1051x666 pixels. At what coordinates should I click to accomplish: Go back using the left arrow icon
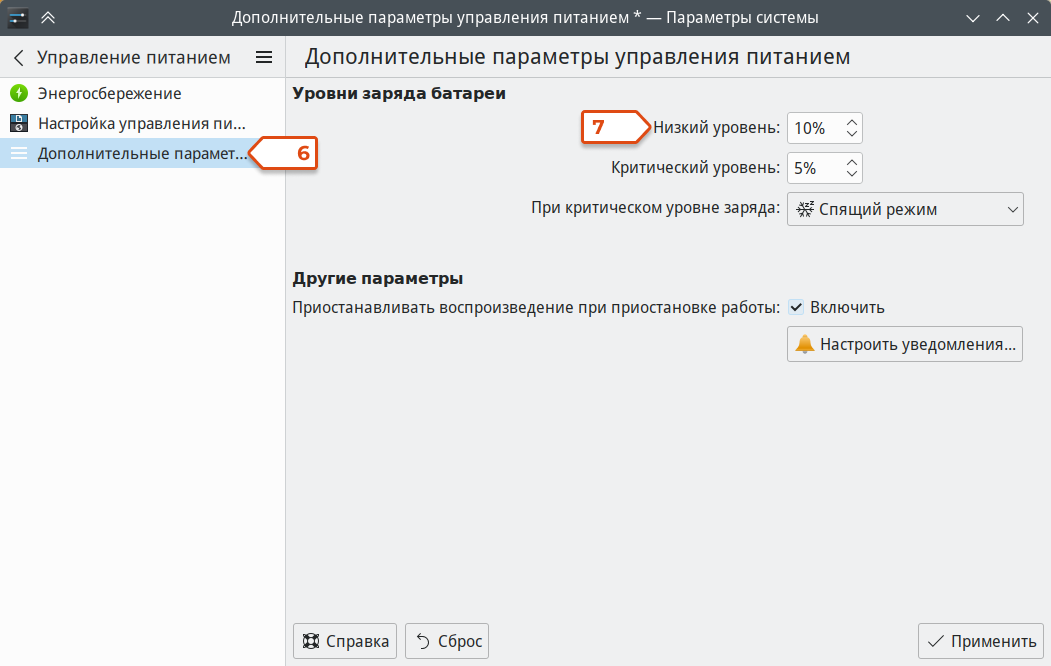coord(19,58)
